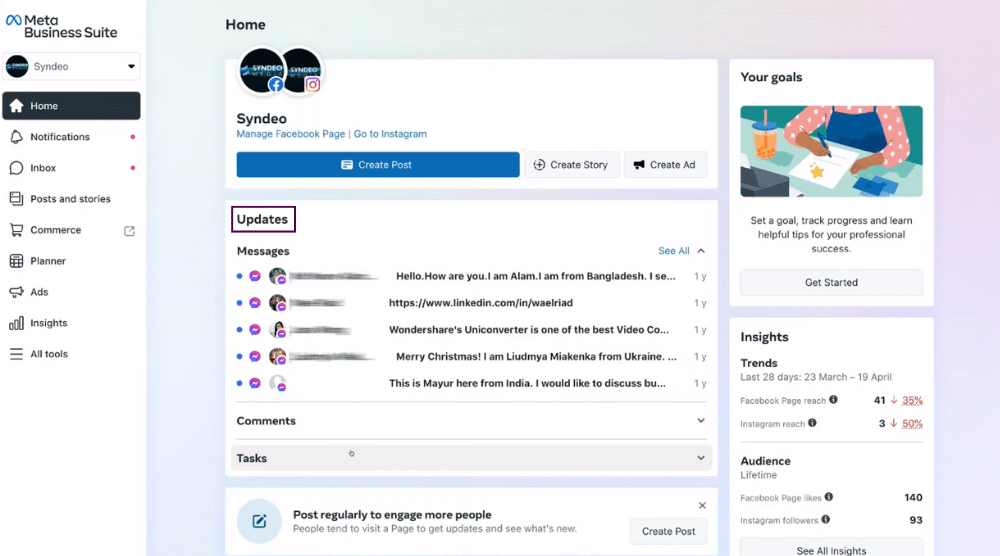Open the Manage Facebook Page link
This screenshot has height=556, width=1000.
(x=291, y=134)
